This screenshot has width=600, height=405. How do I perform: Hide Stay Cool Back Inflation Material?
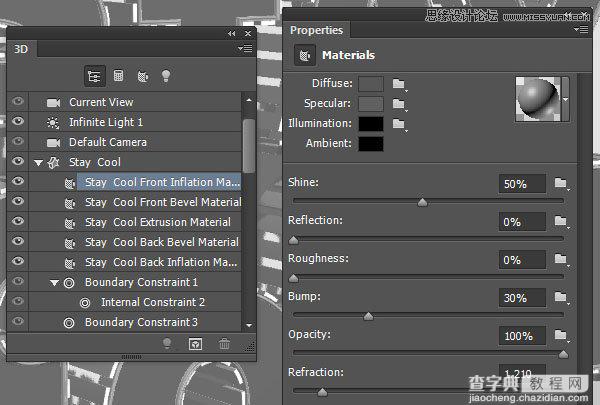18,261
